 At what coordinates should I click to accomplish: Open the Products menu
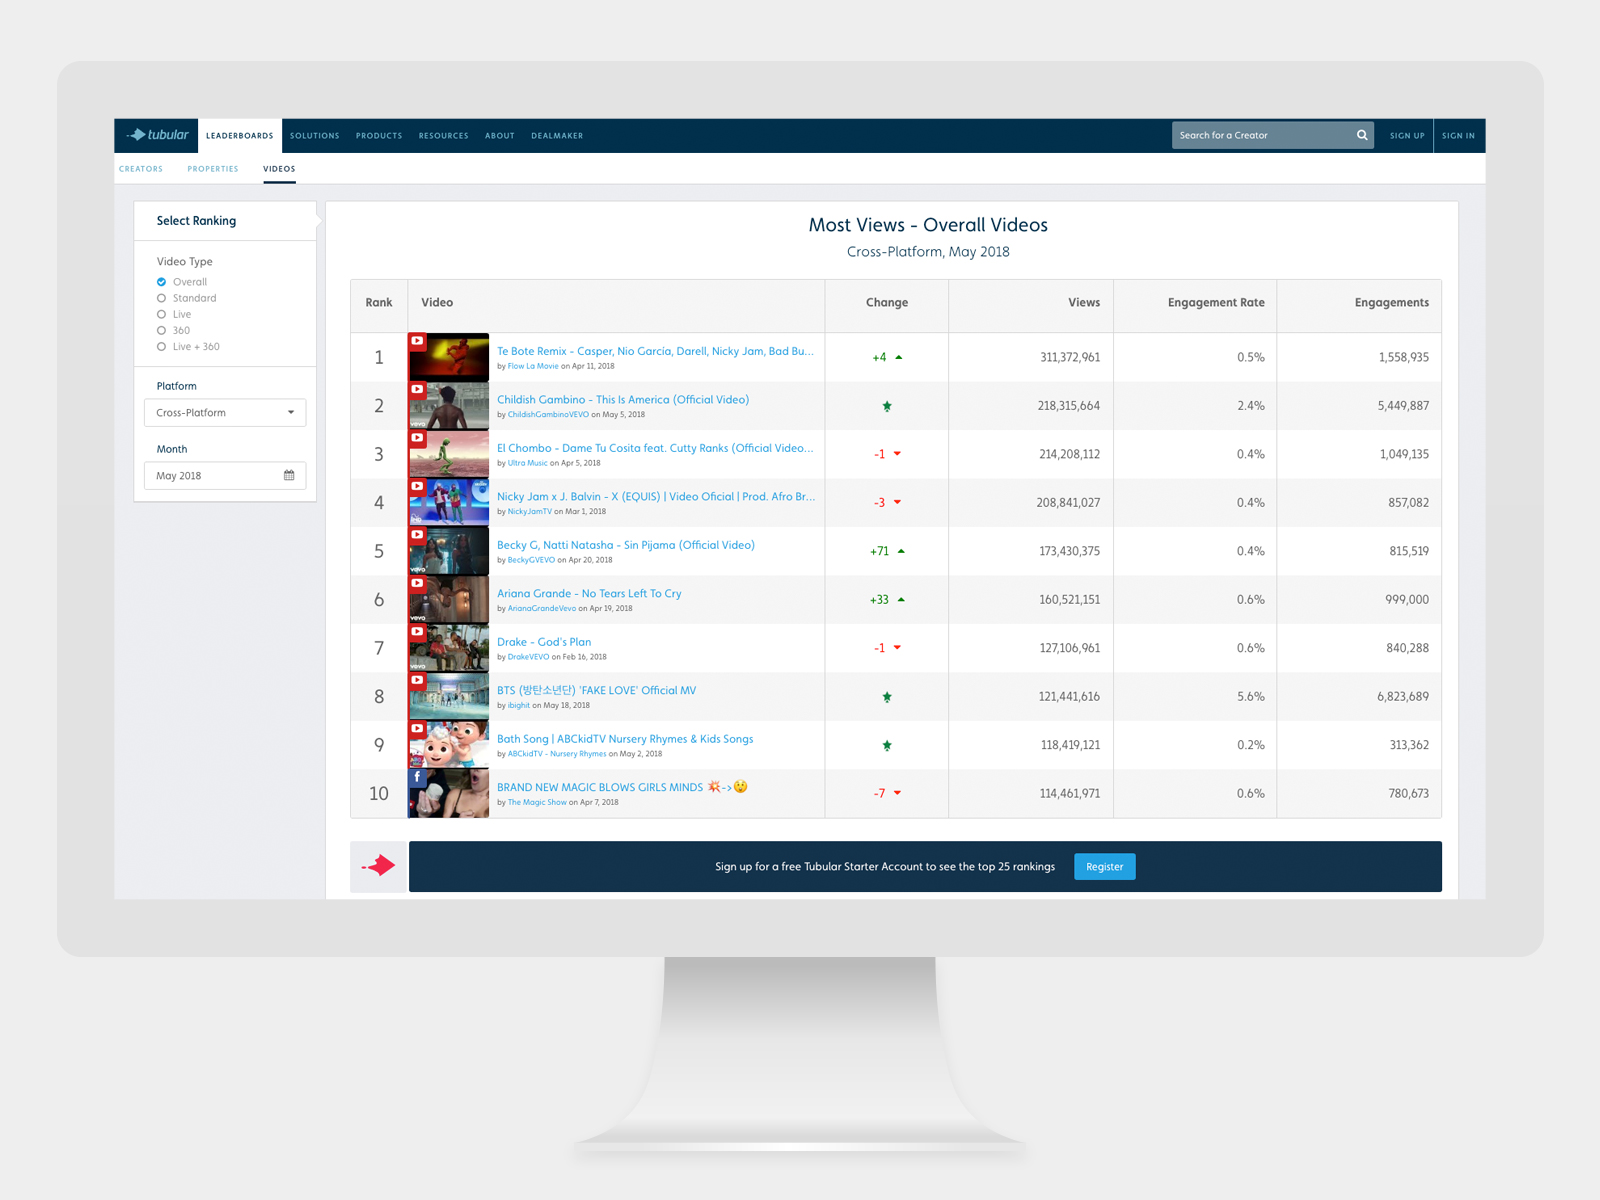379,135
